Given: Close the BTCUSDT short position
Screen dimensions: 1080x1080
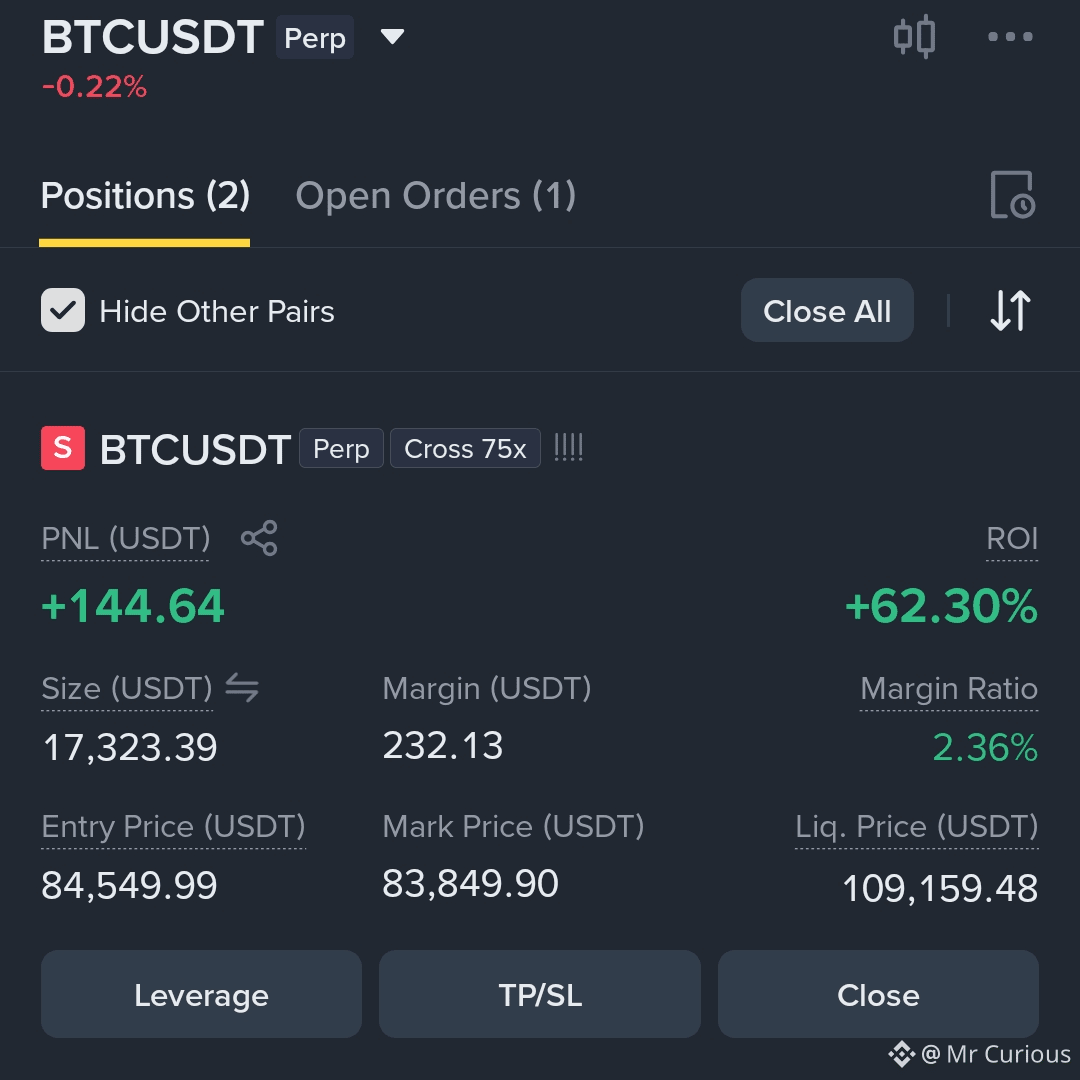Looking at the screenshot, I should coord(878,994).
